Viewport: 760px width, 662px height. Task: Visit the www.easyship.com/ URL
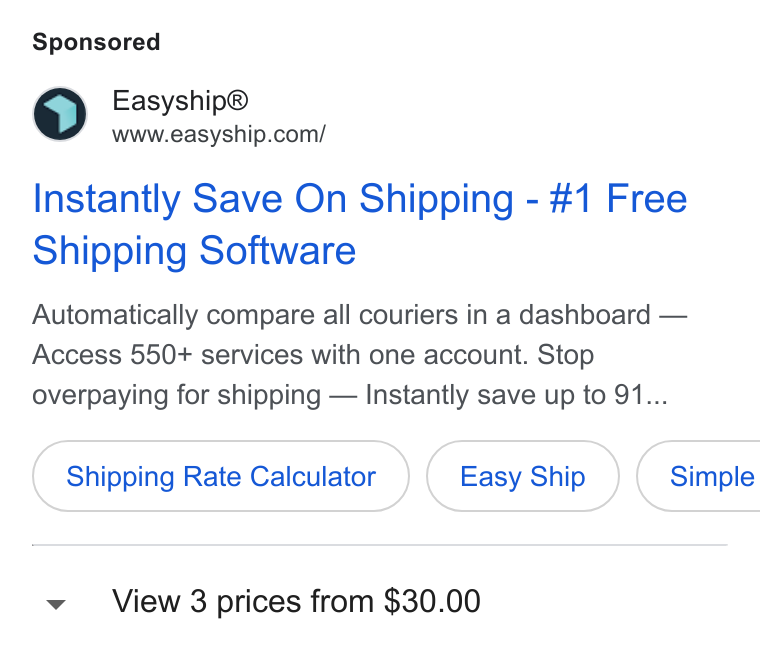[x=219, y=134]
